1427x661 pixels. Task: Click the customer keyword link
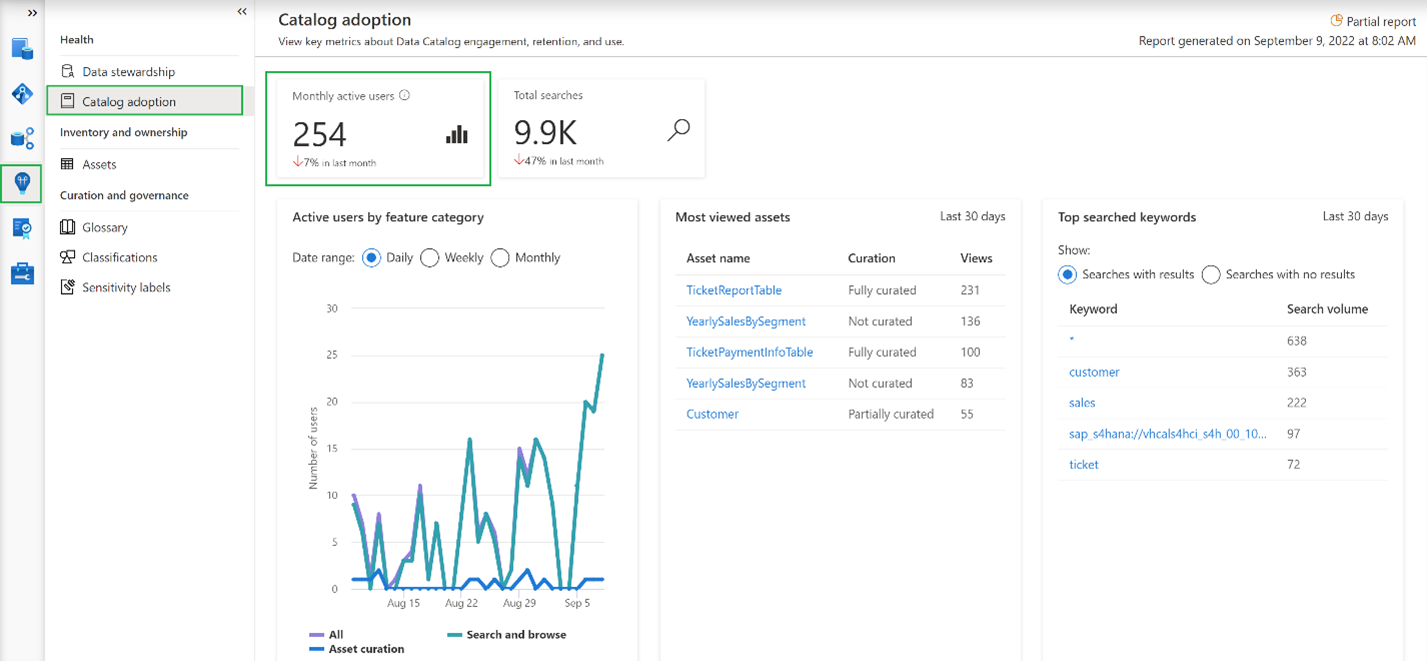point(1094,372)
